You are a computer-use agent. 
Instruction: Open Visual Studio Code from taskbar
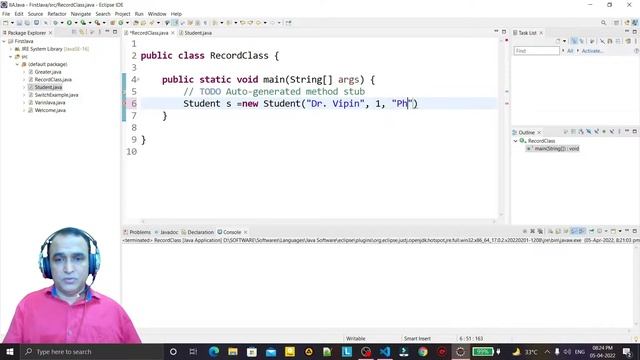point(384,351)
